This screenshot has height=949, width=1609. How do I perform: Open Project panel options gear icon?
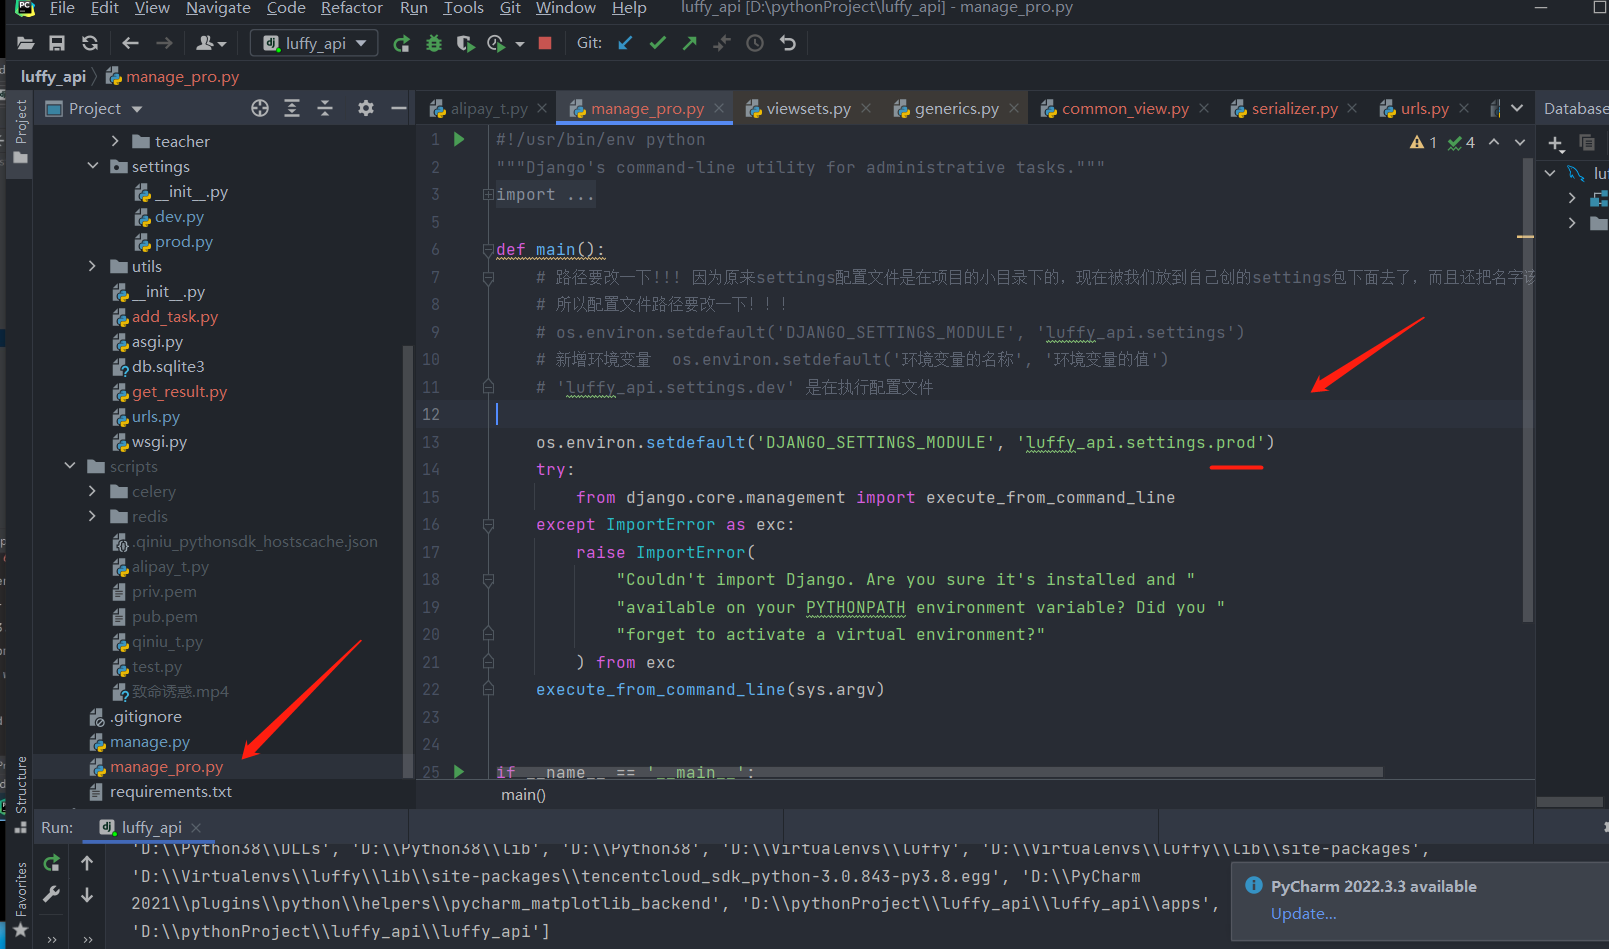coord(366,108)
